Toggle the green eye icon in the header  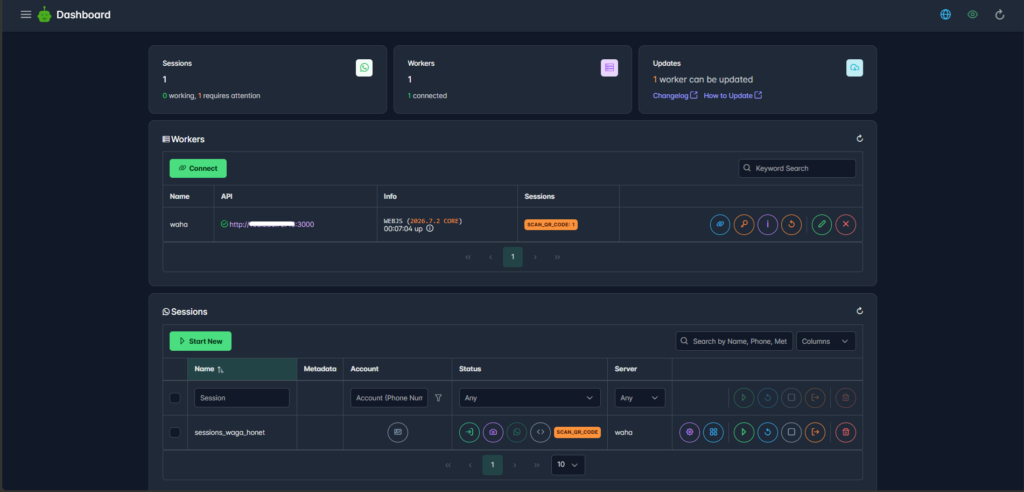pos(972,14)
